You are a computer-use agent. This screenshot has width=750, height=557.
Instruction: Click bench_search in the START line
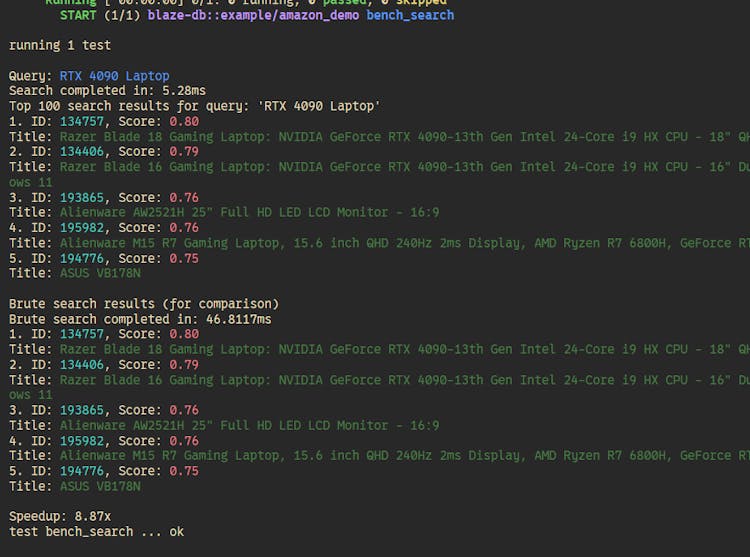pos(410,15)
